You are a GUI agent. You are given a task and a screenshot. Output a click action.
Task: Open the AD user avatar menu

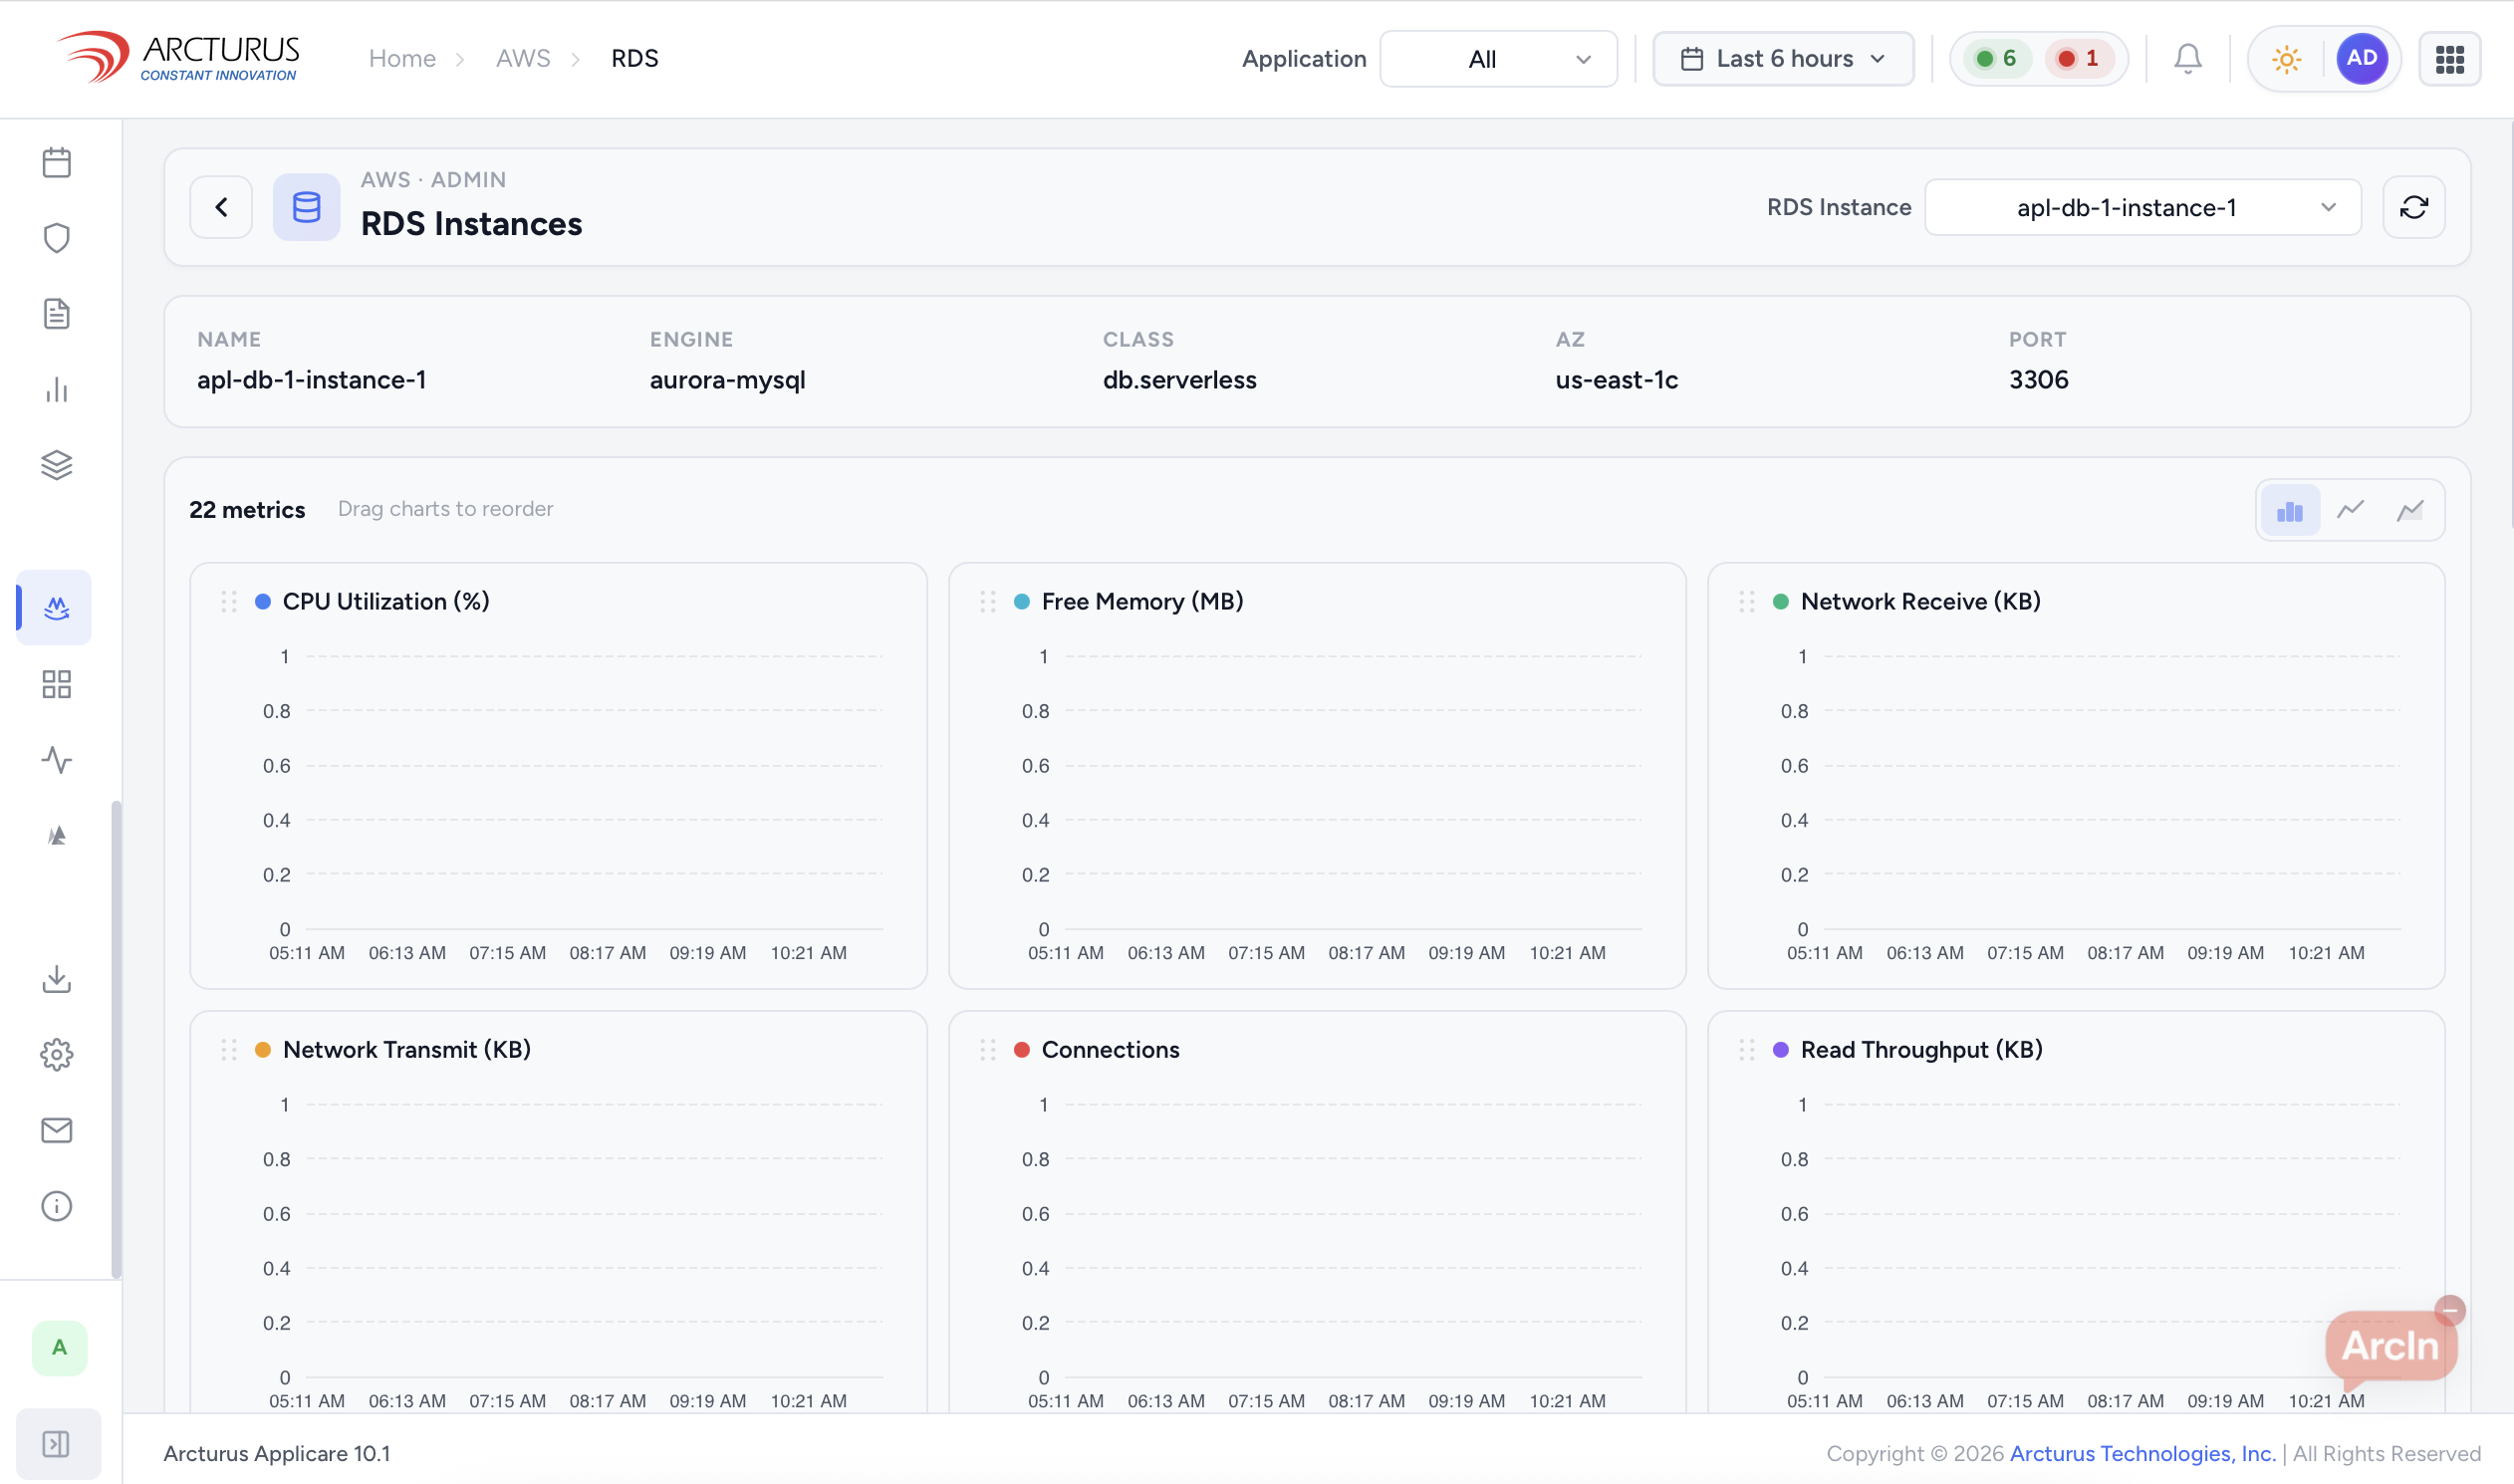pyautogui.click(x=2362, y=59)
